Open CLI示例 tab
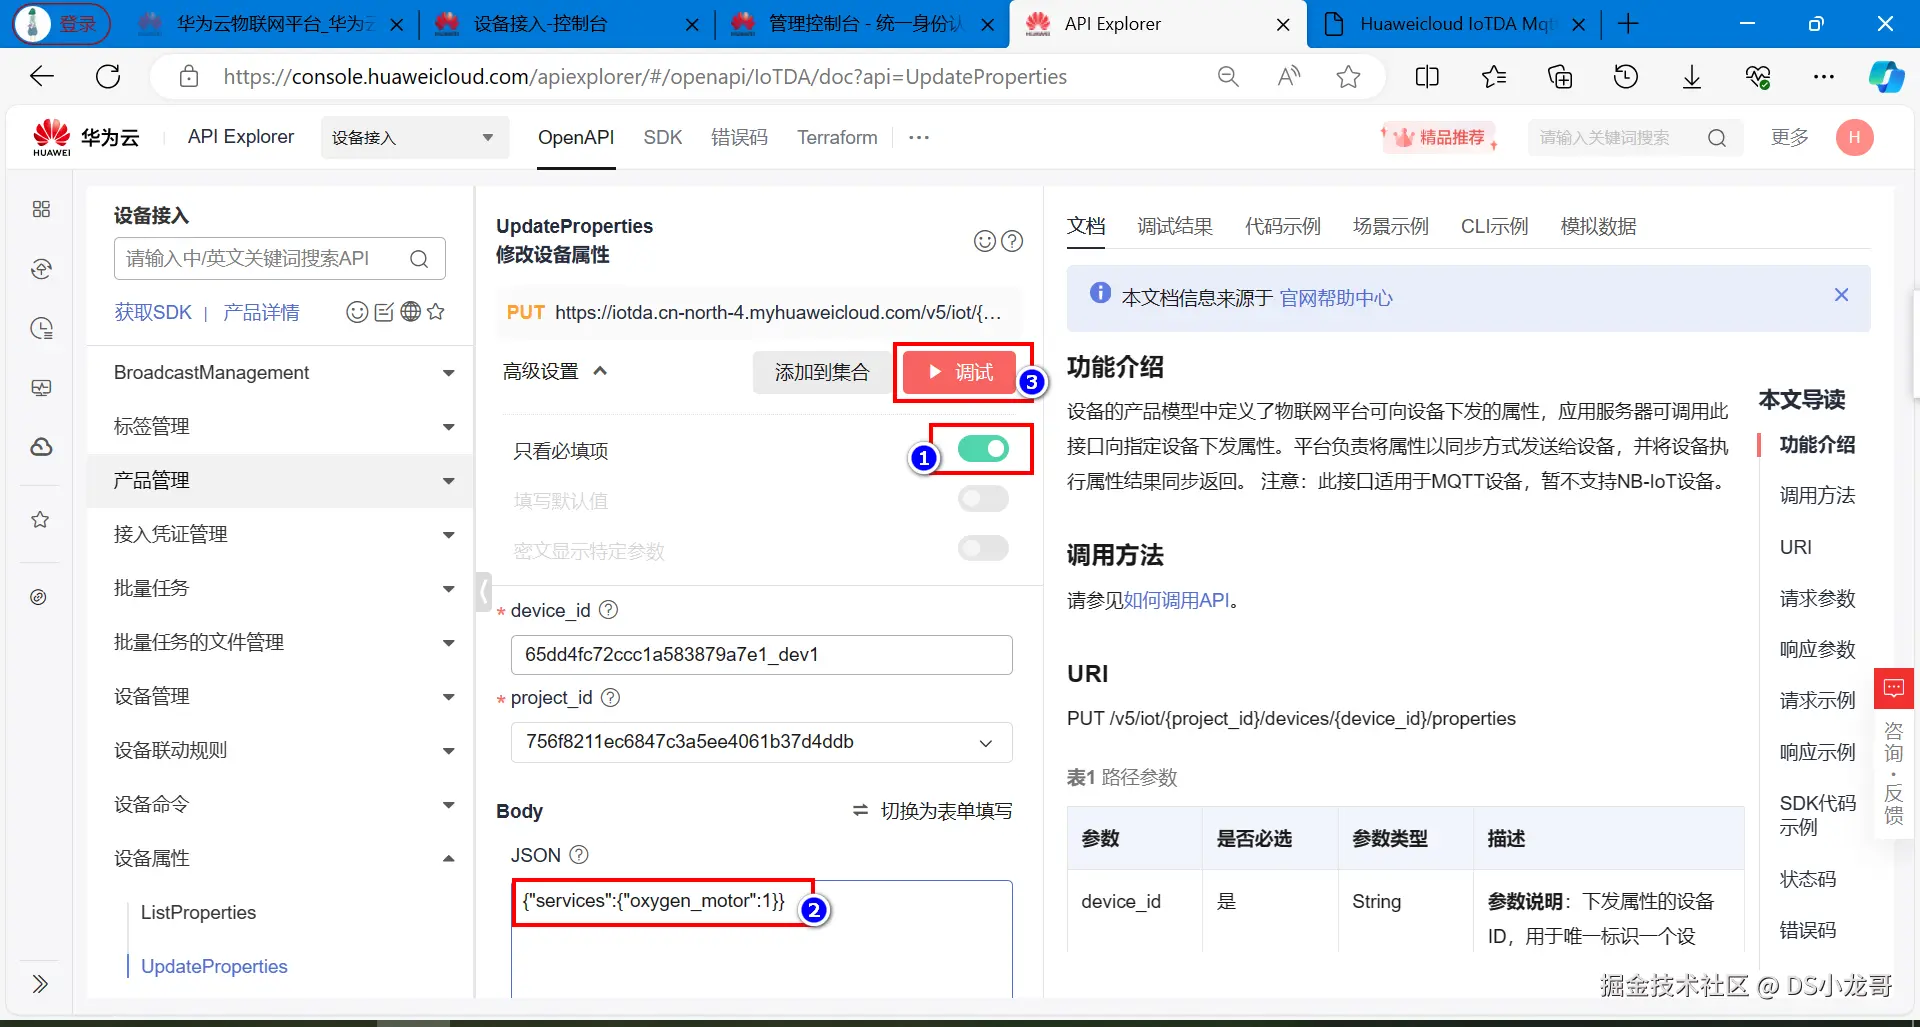Screen dimensions: 1920x1027 1494,227
